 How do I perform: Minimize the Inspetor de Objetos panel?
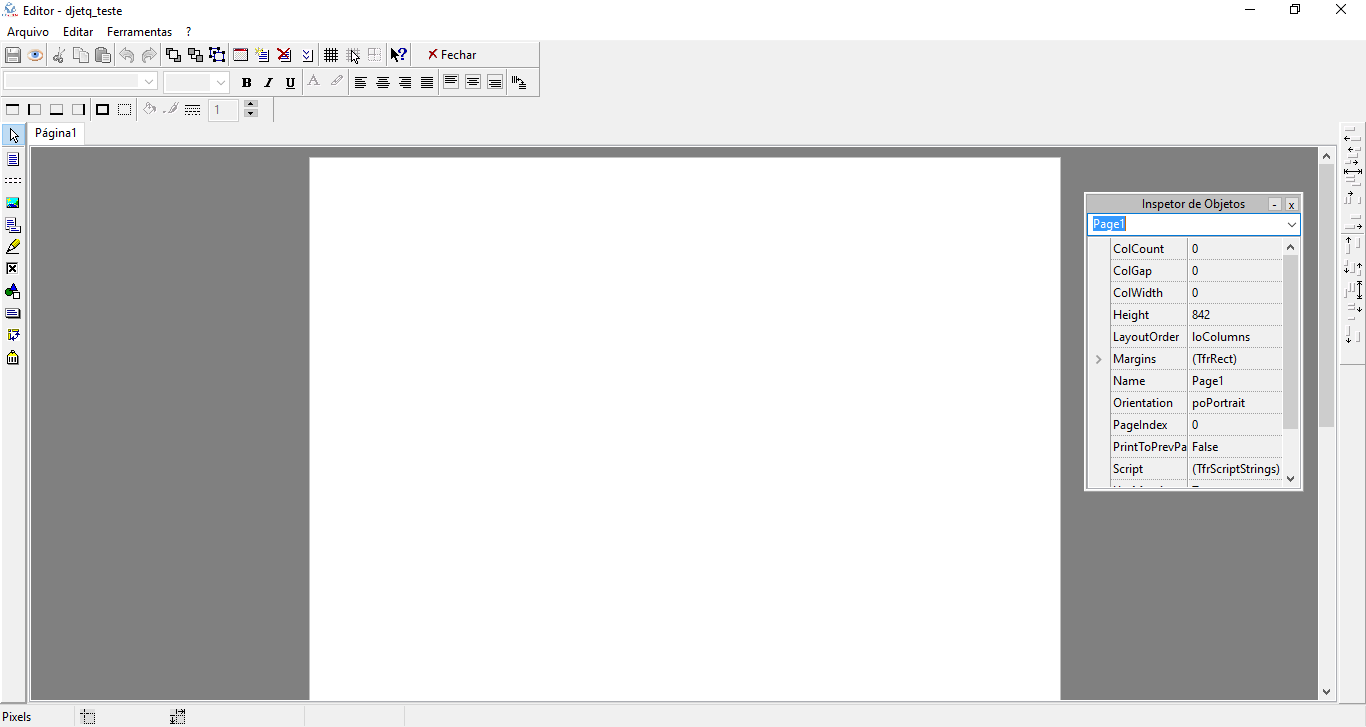tap(1274, 205)
